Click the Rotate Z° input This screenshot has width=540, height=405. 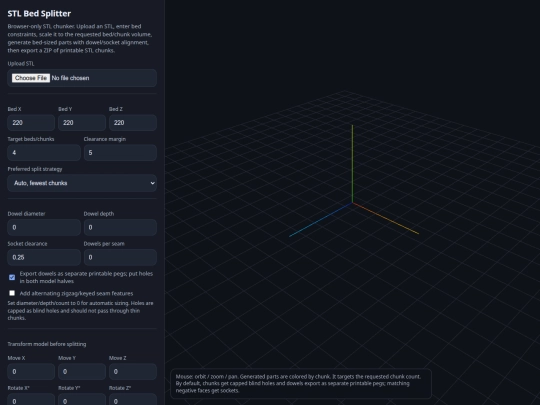(133, 399)
